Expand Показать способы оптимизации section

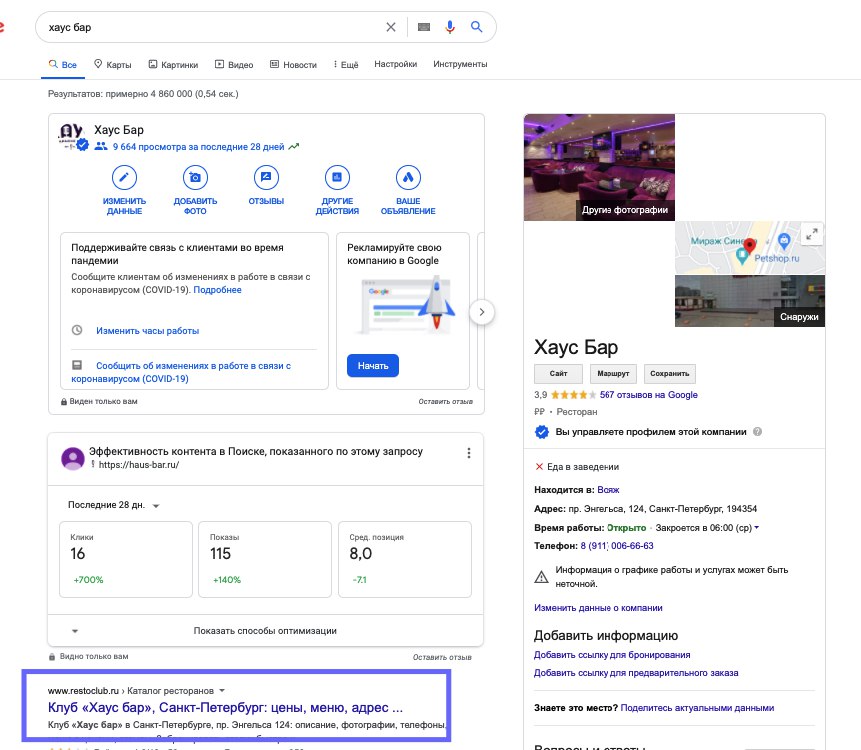point(265,631)
